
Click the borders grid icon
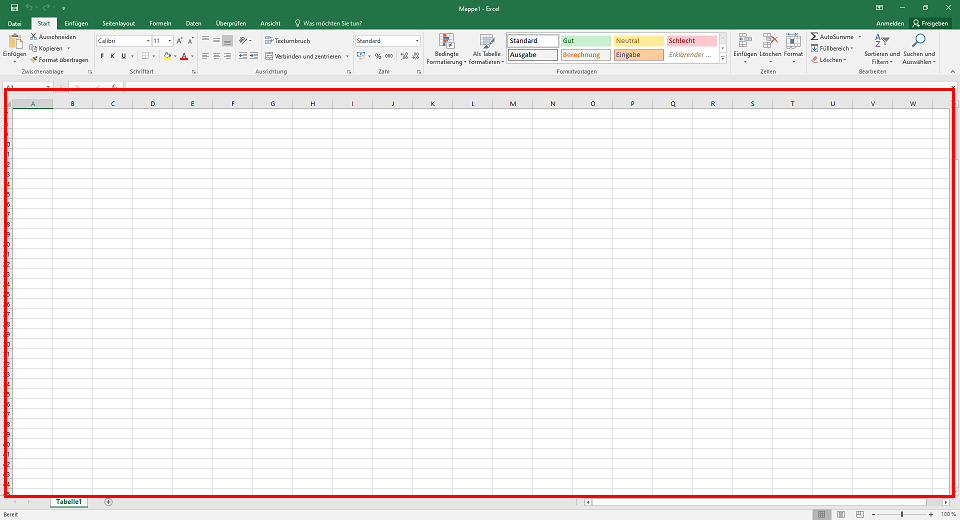coord(145,56)
